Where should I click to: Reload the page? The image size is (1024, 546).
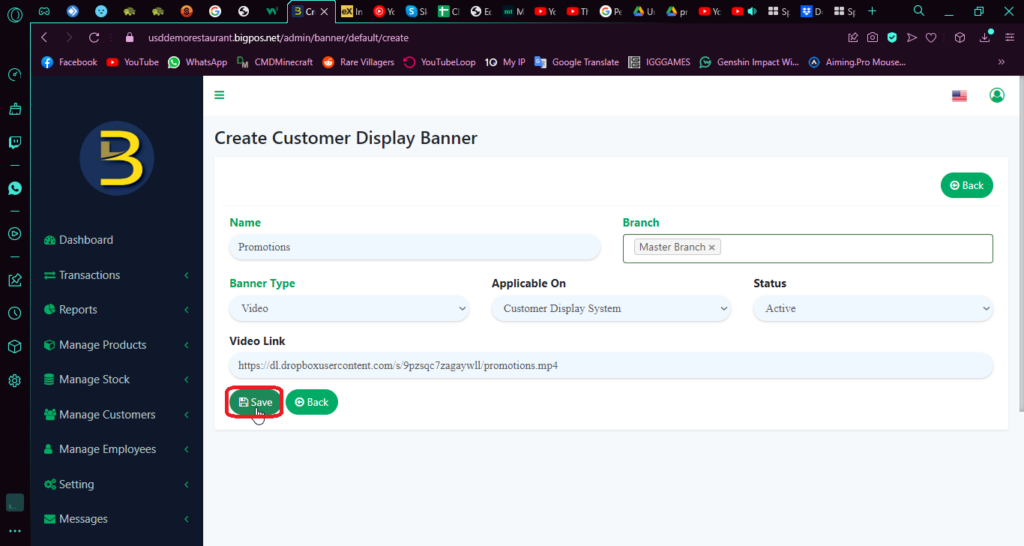[x=94, y=38]
